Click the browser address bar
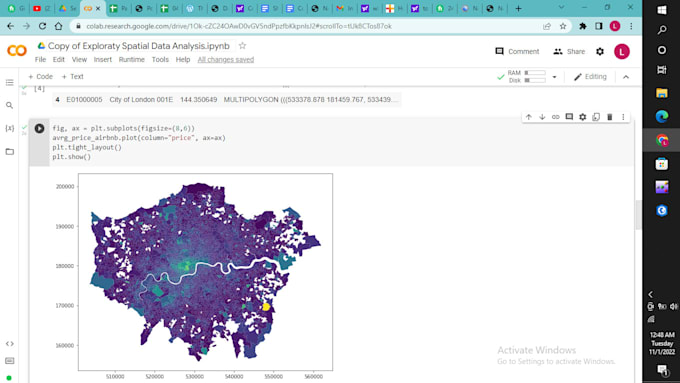This screenshot has width=680, height=383. point(304,26)
